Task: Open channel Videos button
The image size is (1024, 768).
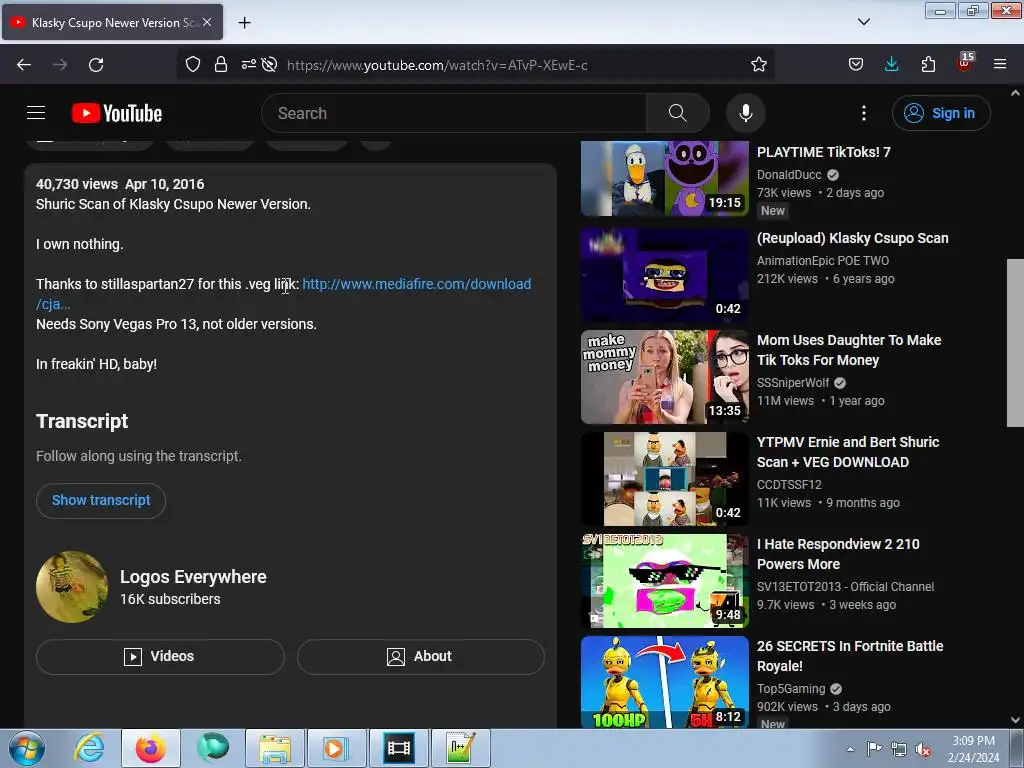Action: click(x=160, y=656)
